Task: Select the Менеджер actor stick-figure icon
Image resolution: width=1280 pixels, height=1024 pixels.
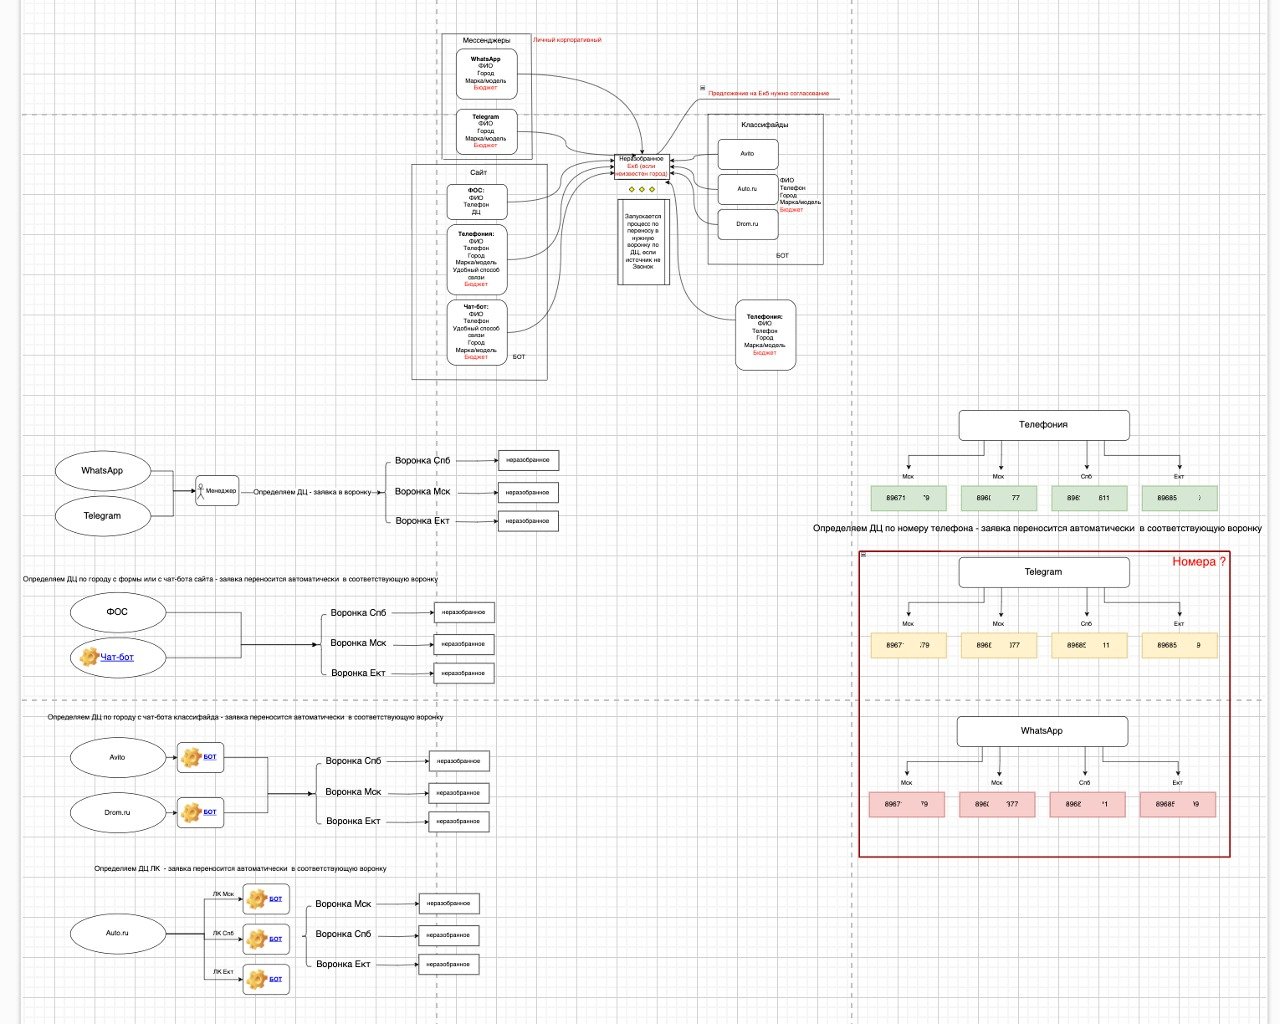Action: 201,491
